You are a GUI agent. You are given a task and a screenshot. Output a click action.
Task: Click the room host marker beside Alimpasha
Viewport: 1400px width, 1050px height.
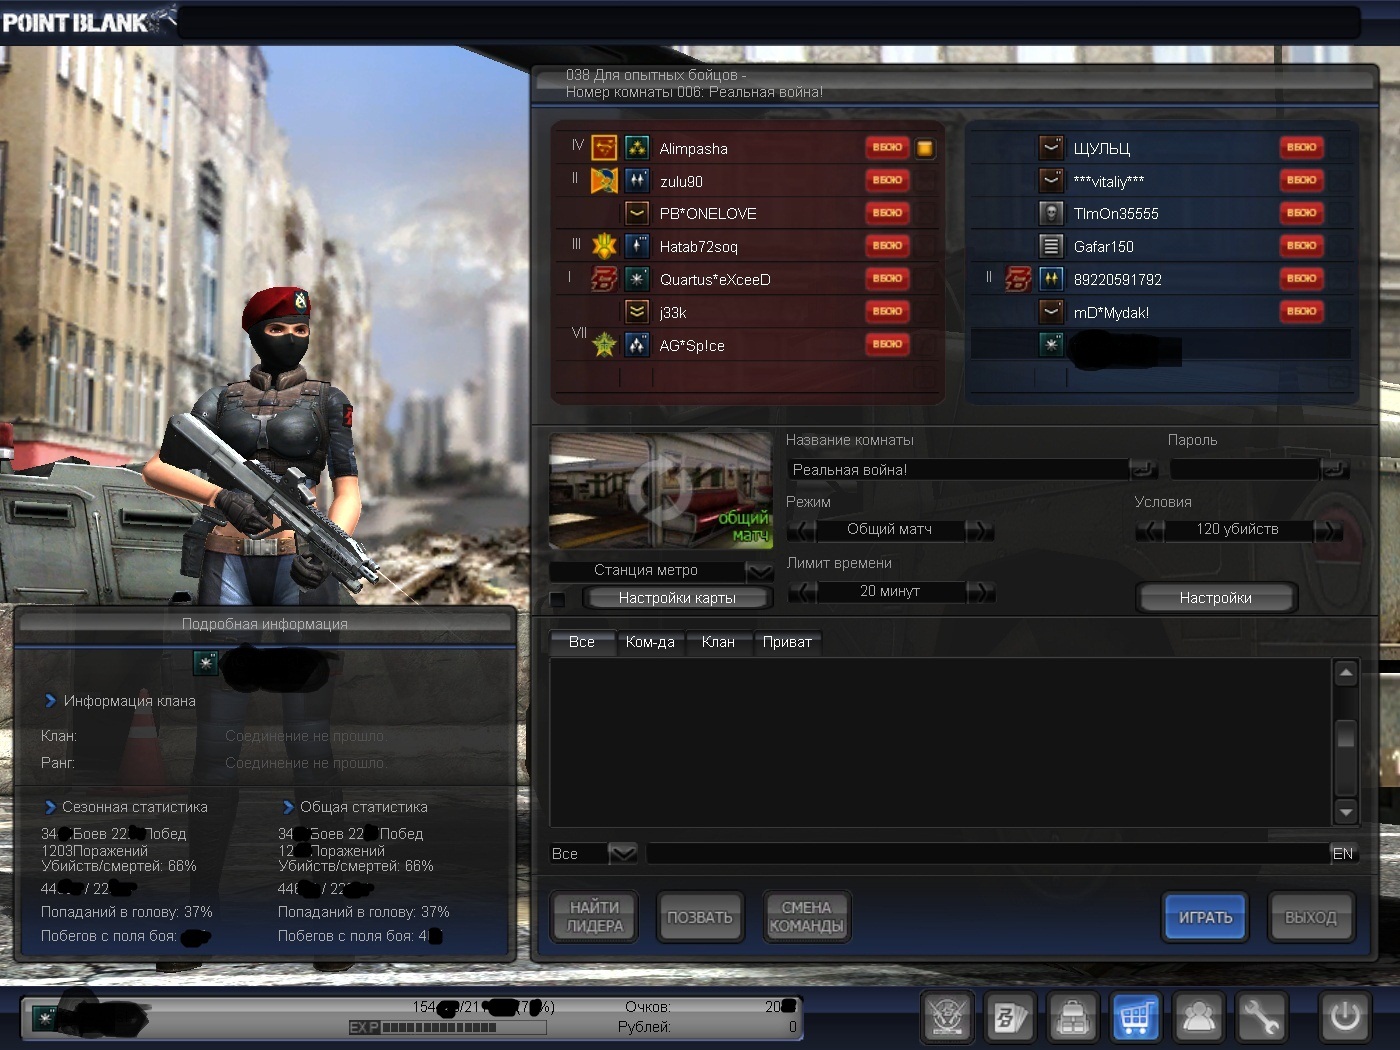point(925,149)
